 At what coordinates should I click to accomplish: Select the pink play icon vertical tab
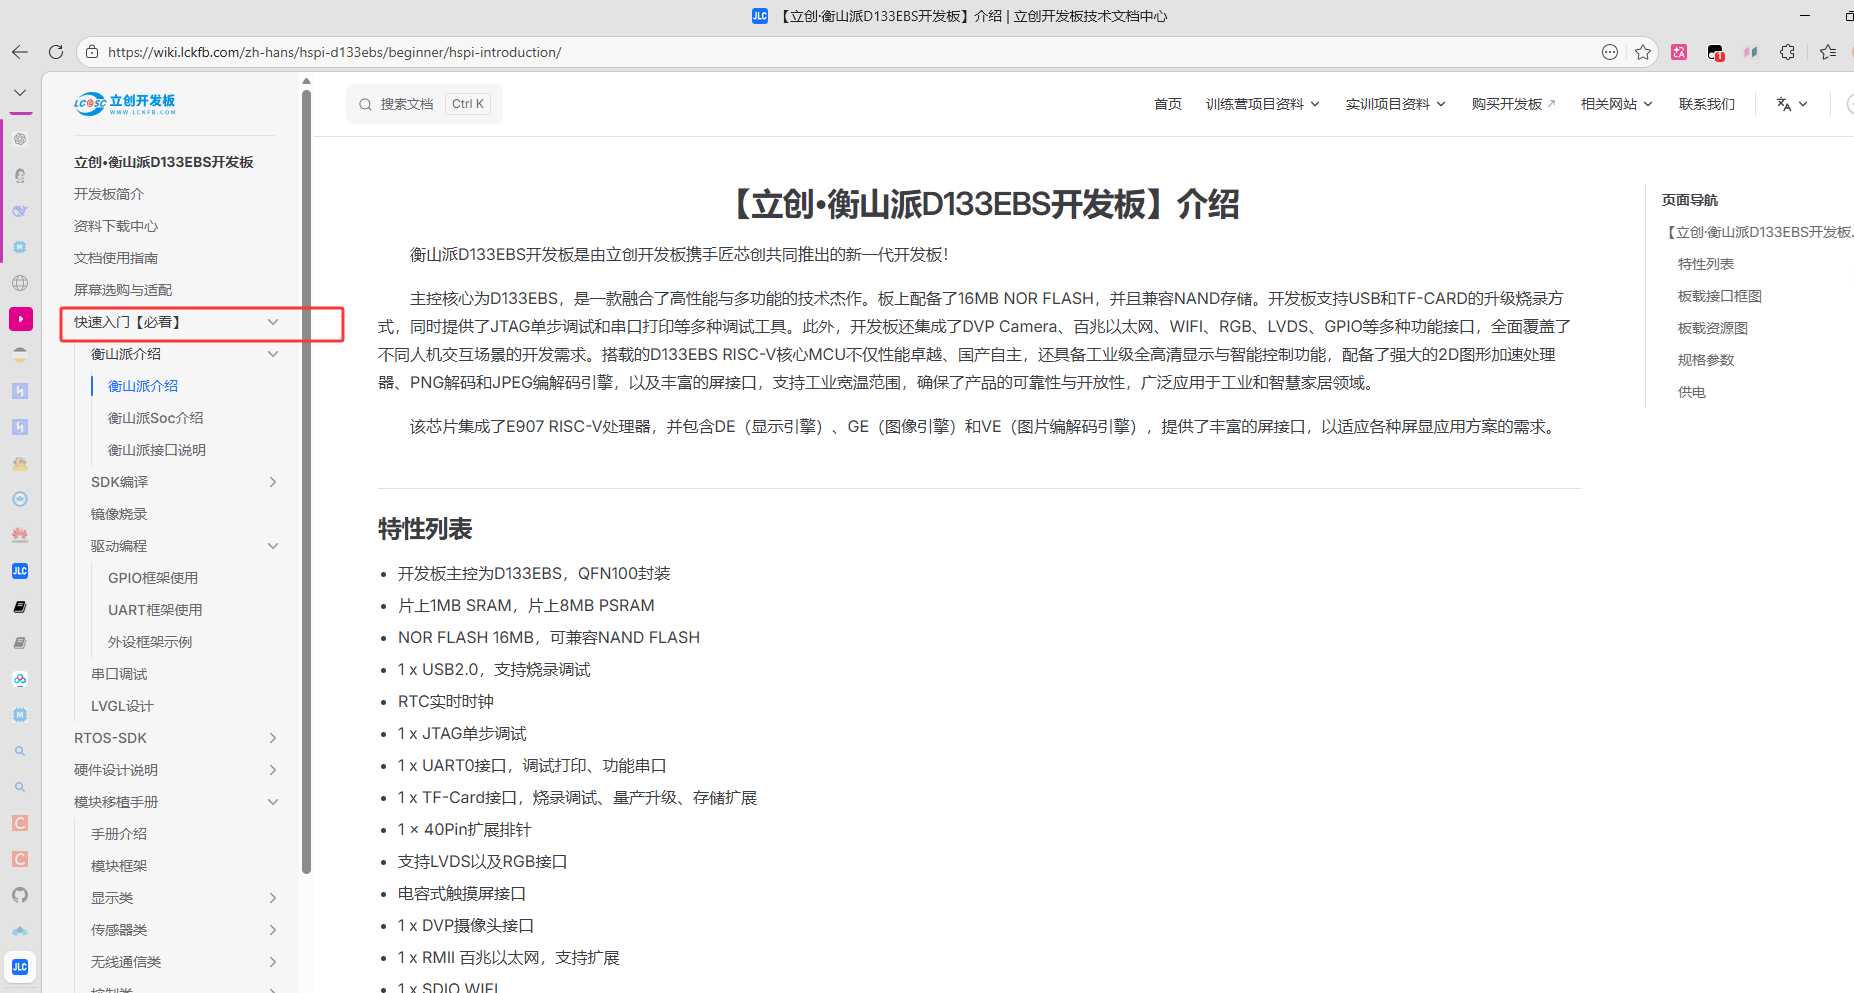(x=20, y=319)
